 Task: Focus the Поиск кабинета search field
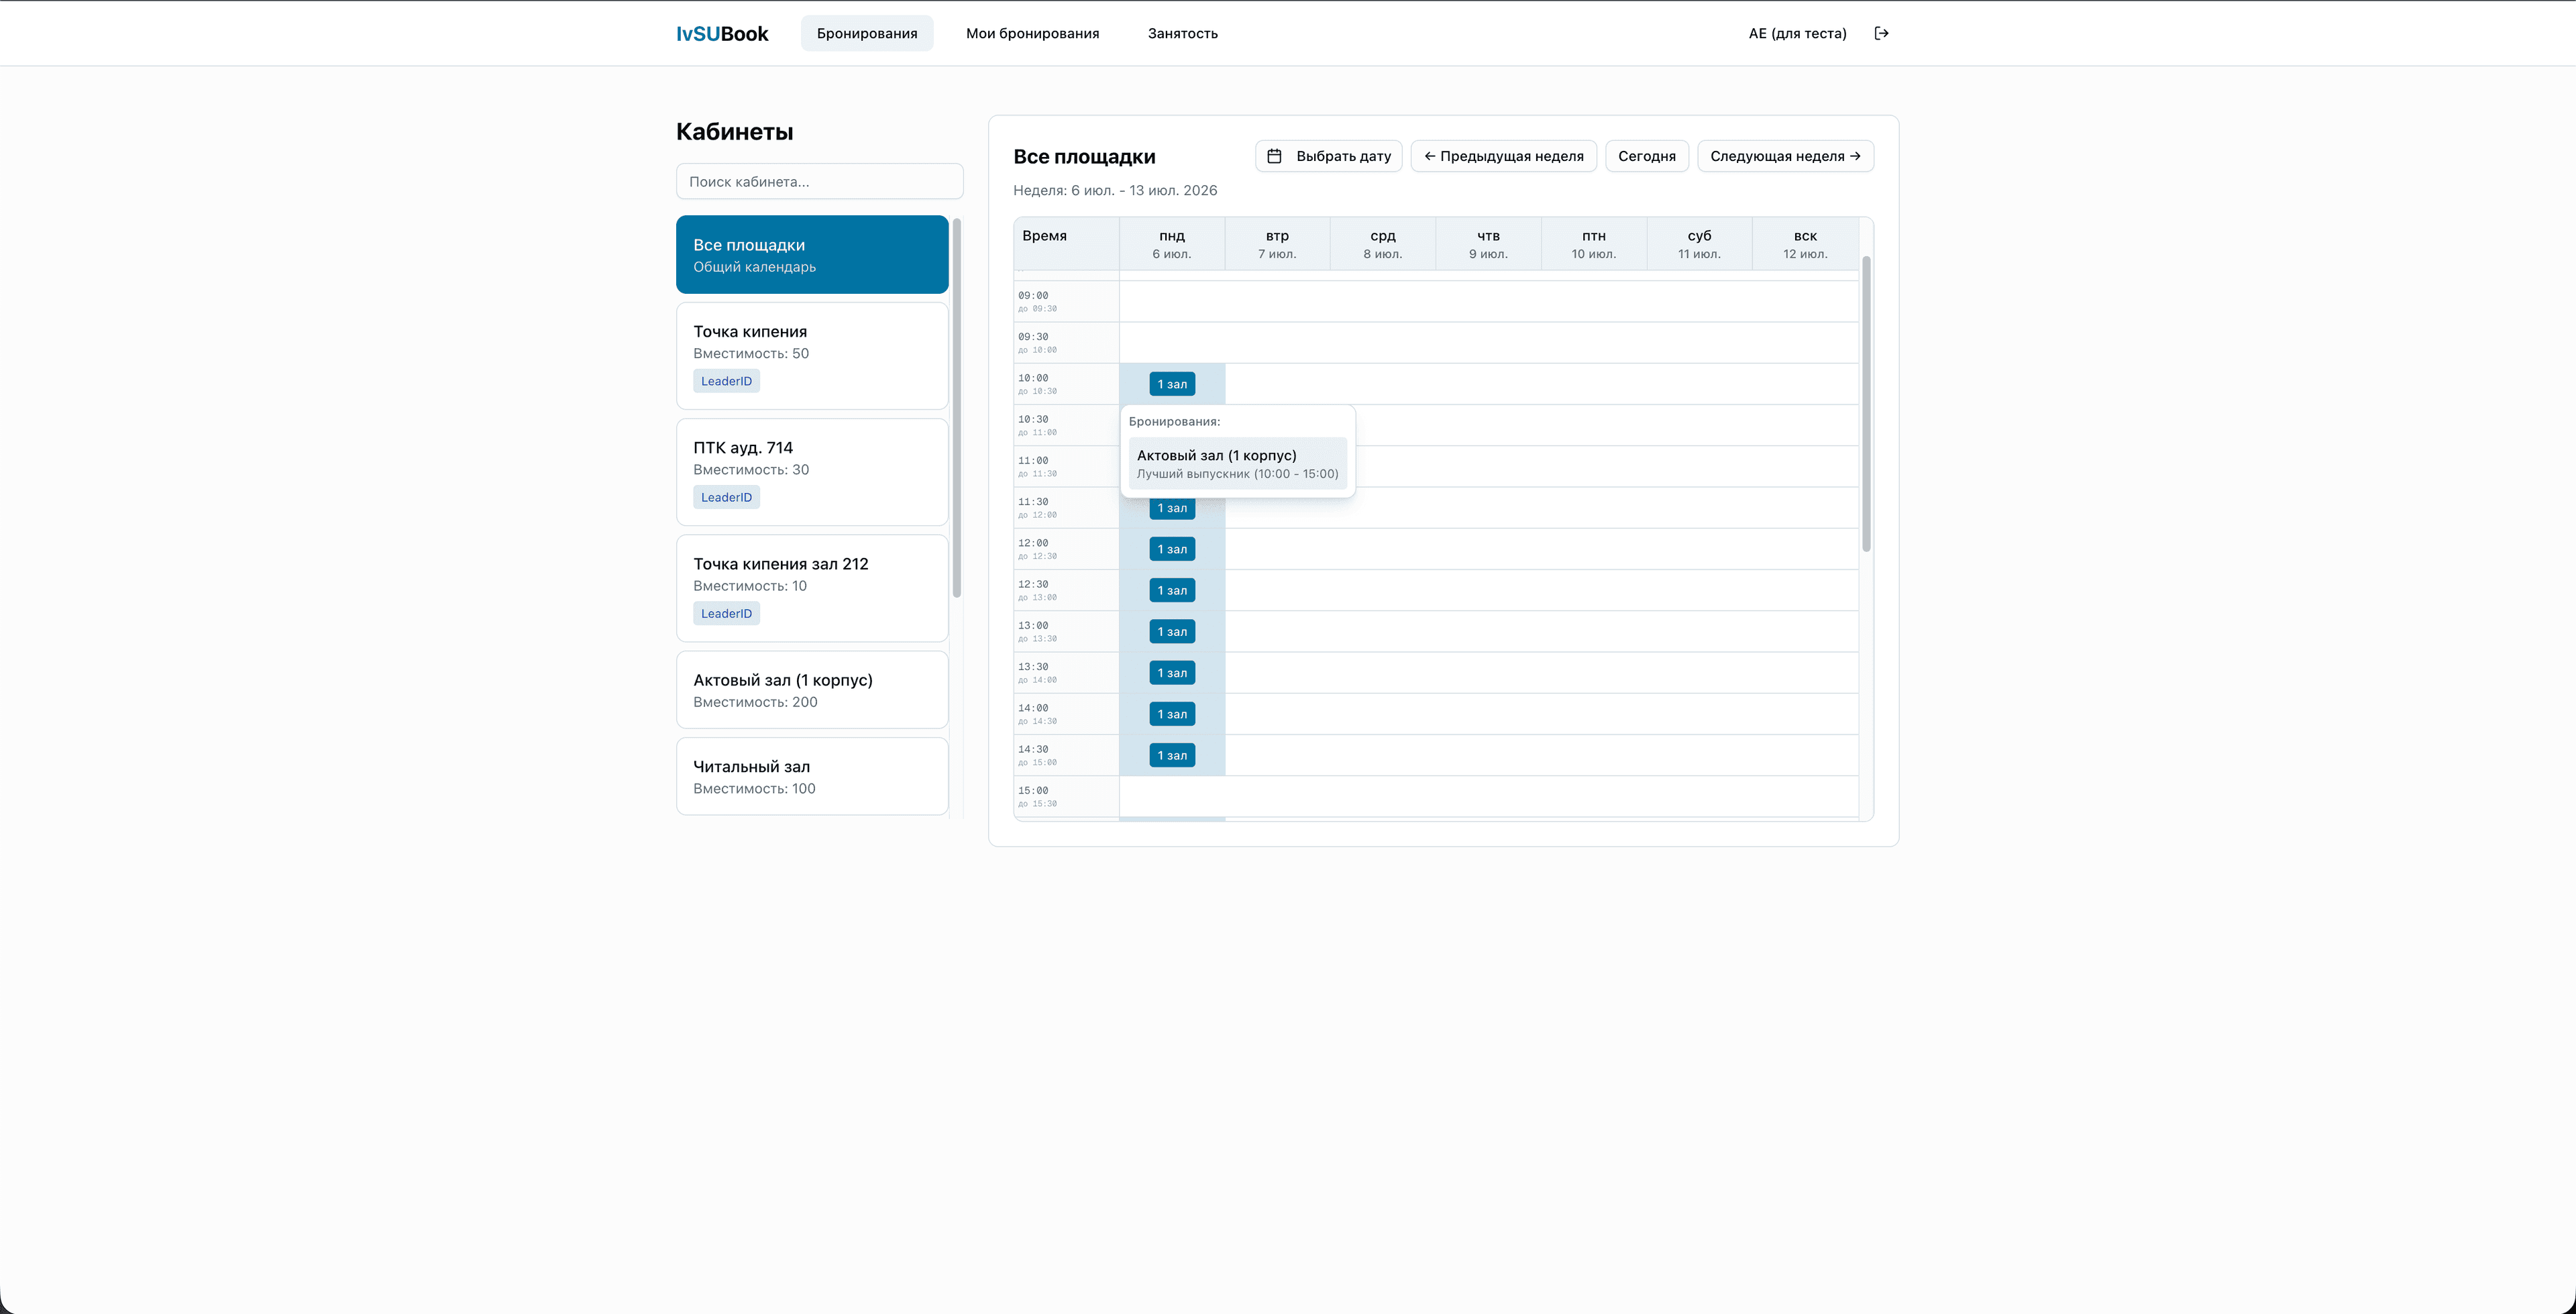(820, 181)
